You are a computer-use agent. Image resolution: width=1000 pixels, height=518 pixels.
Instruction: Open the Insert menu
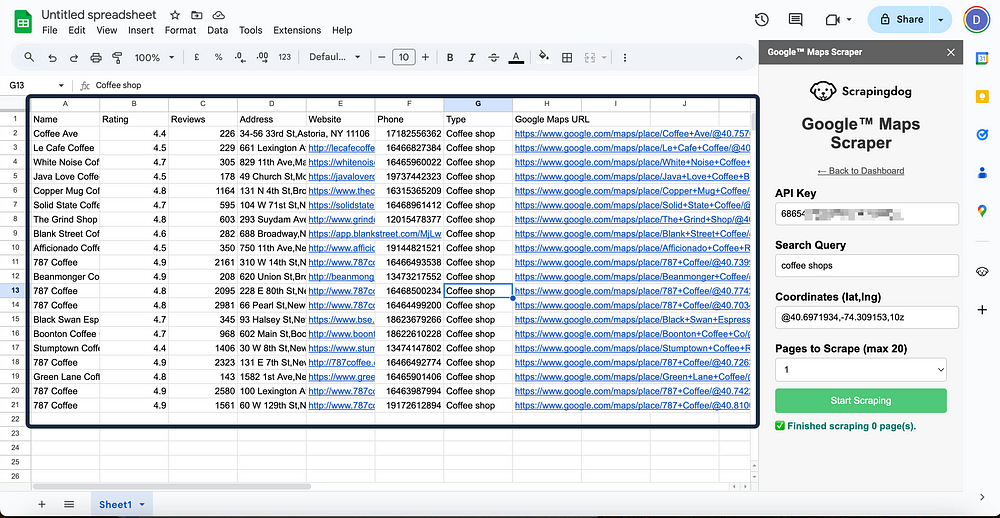click(140, 30)
